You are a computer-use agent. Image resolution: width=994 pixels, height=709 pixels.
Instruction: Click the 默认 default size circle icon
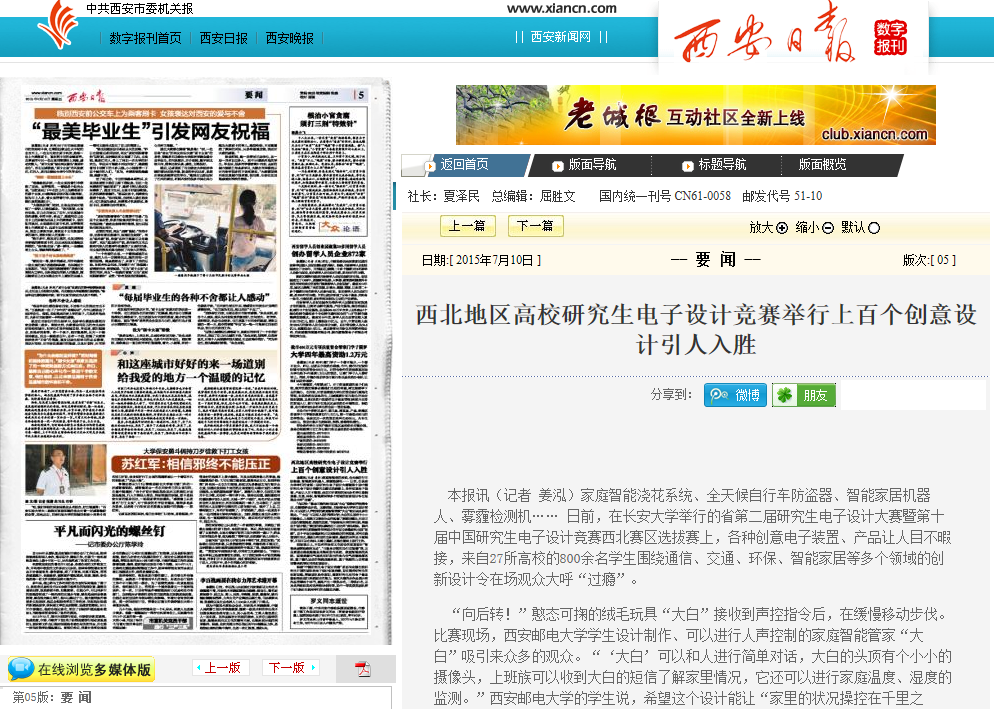point(874,227)
